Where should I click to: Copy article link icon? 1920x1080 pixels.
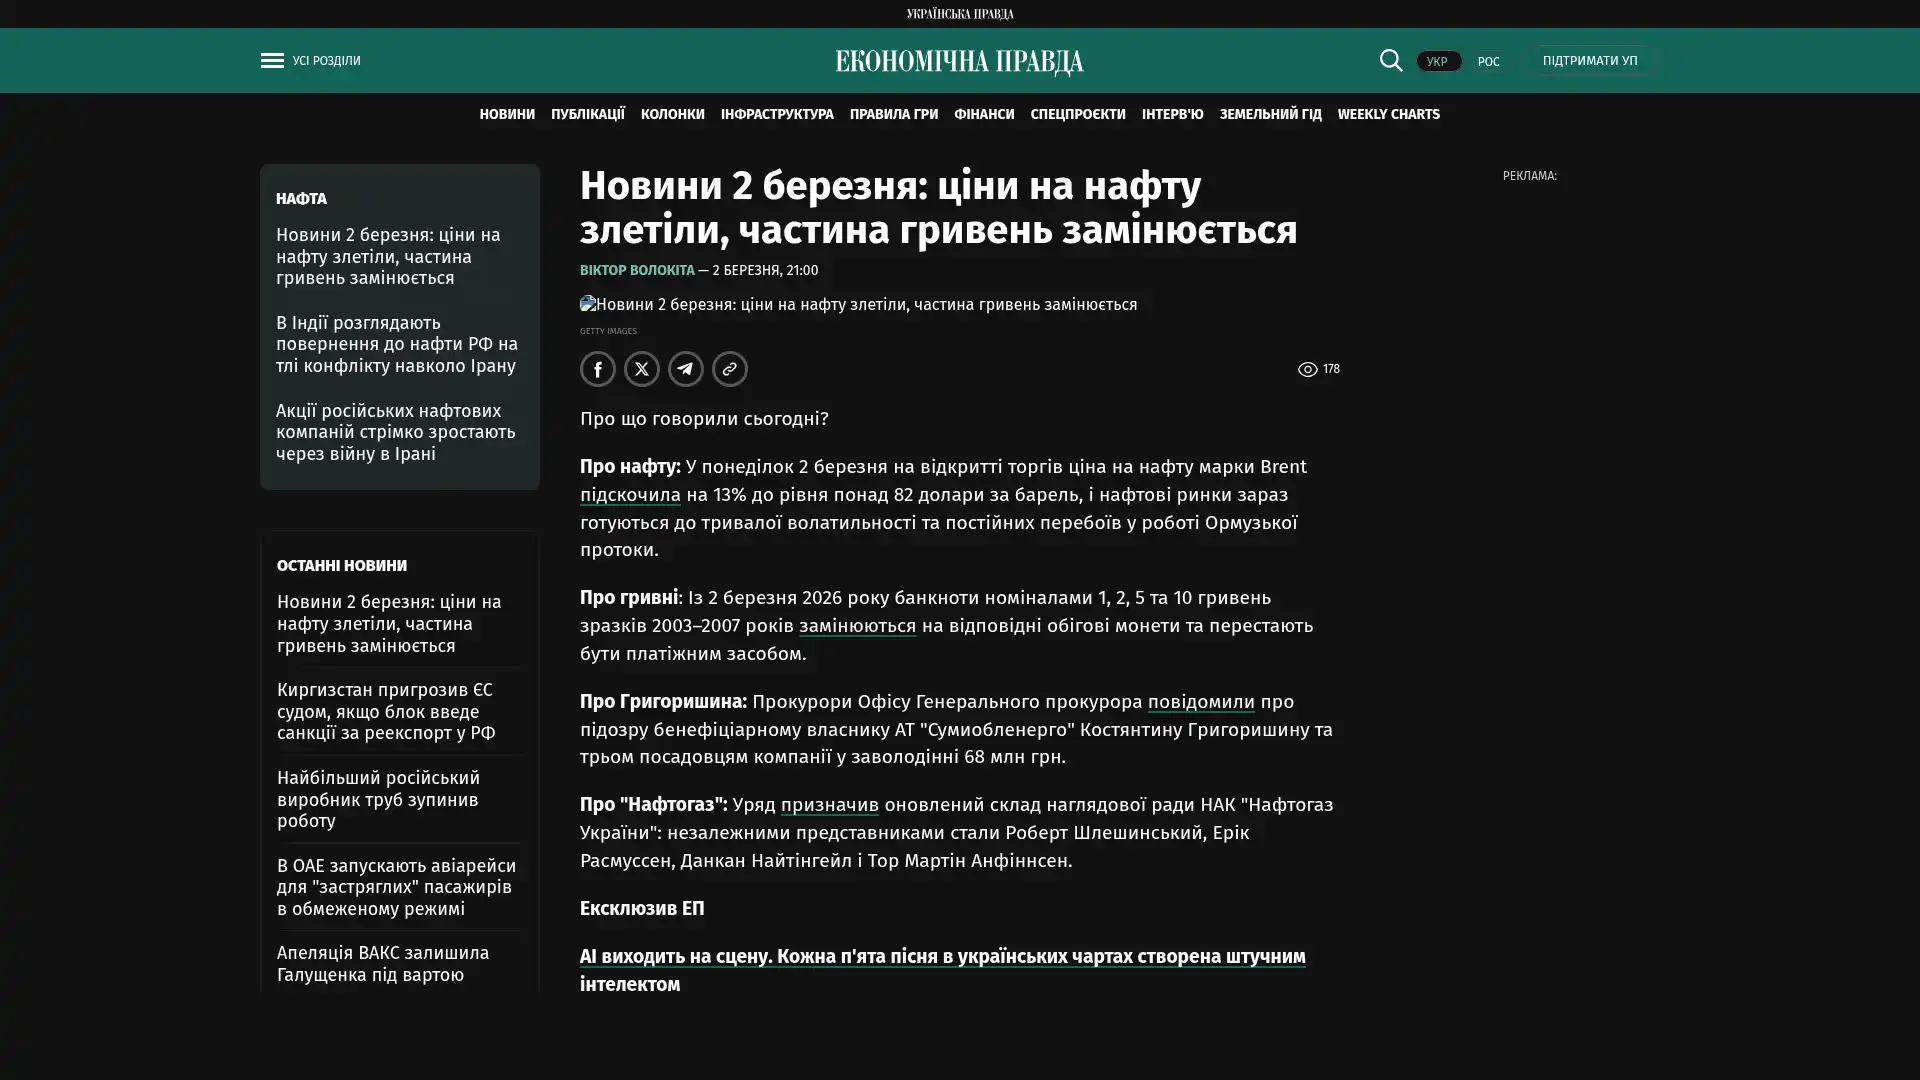730,369
